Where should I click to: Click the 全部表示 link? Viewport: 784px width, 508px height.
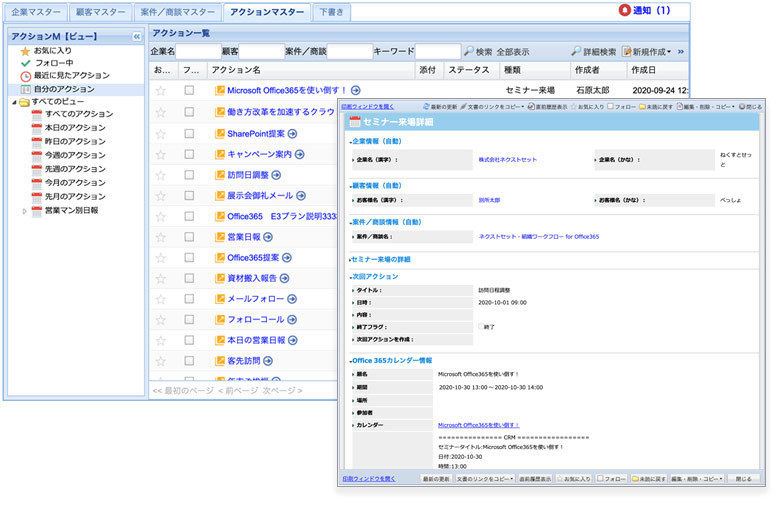(x=513, y=52)
